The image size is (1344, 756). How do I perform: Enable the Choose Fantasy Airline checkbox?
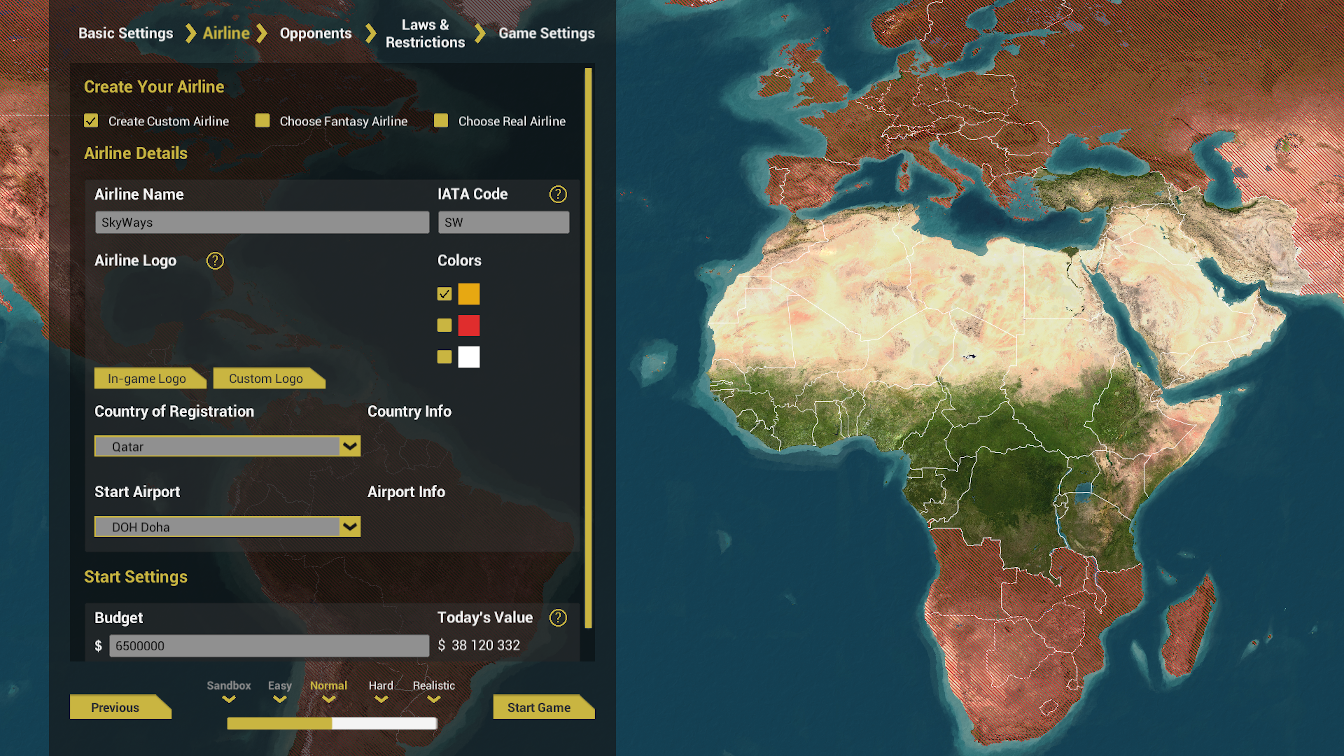click(x=262, y=121)
